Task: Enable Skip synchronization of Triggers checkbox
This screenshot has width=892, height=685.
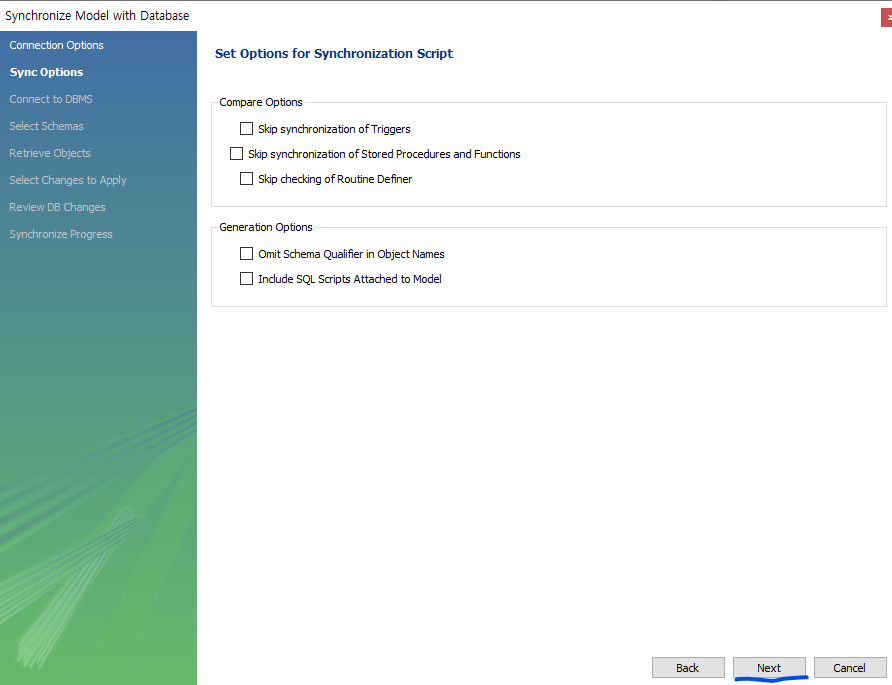Action: pyautogui.click(x=246, y=129)
